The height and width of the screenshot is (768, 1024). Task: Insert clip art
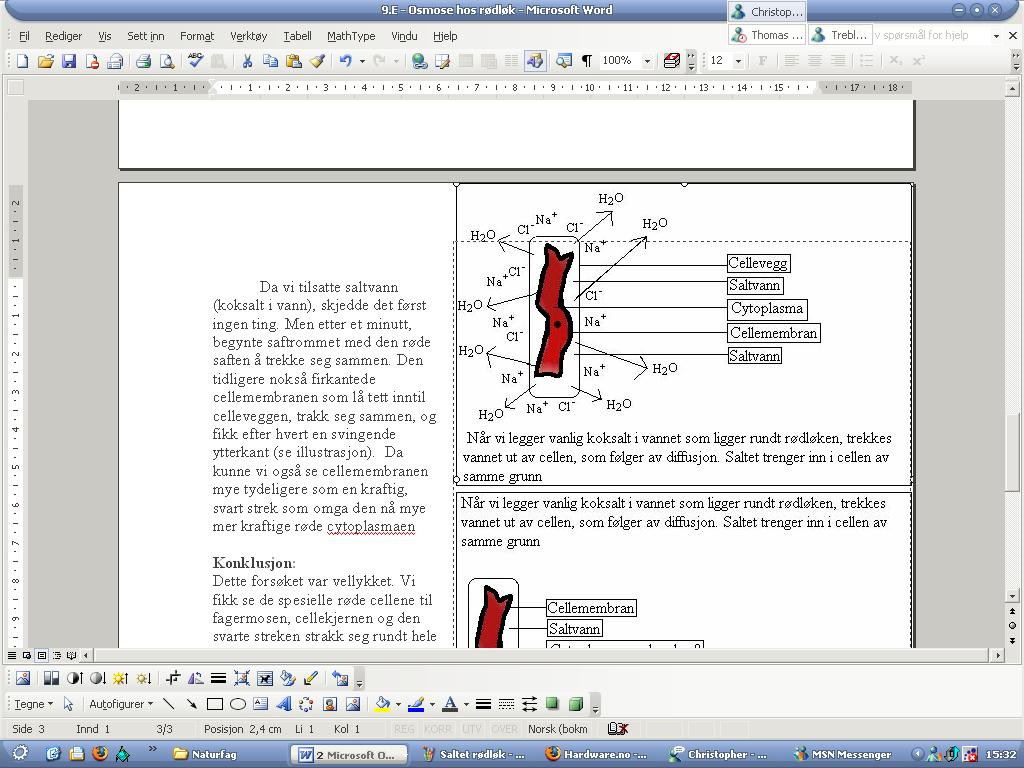pos(330,704)
